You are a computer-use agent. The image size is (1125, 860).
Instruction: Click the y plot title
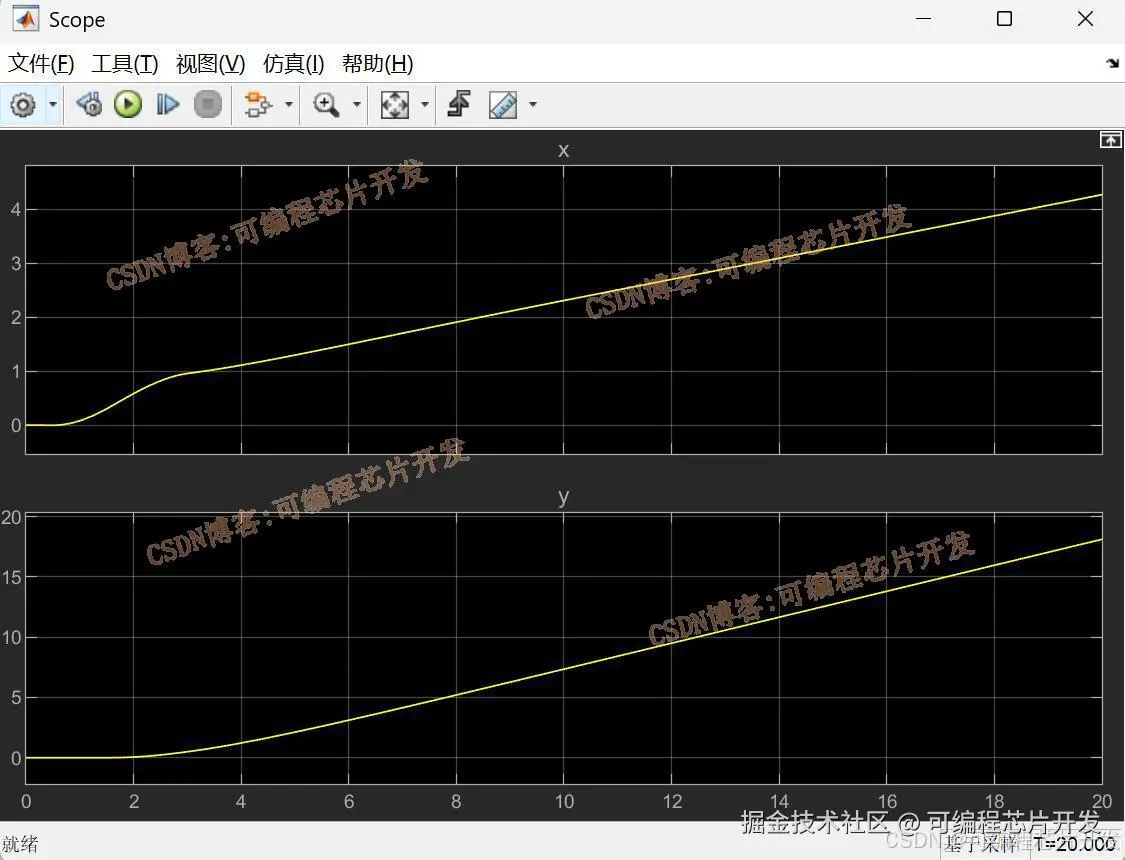[x=563, y=496]
